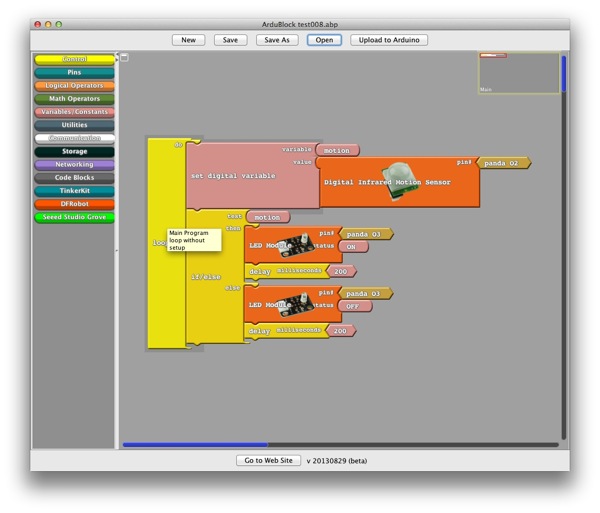Click the first delay block
600x513 pixels.
tap(258, 271)
